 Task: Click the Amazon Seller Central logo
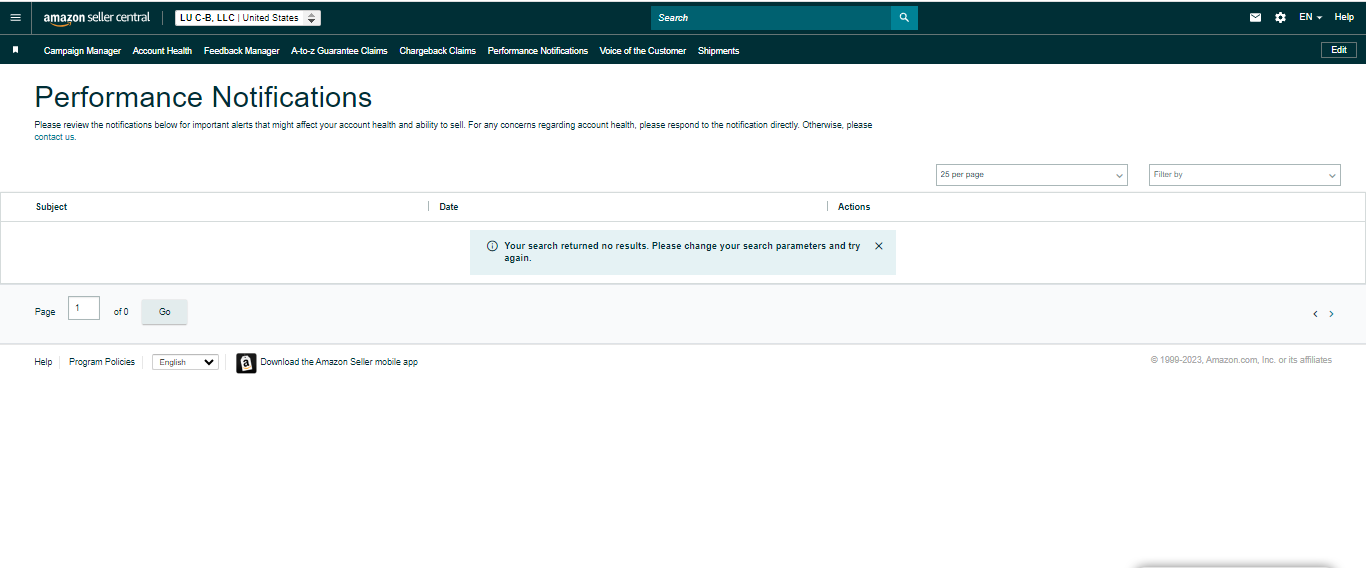(x=97, y=18)
